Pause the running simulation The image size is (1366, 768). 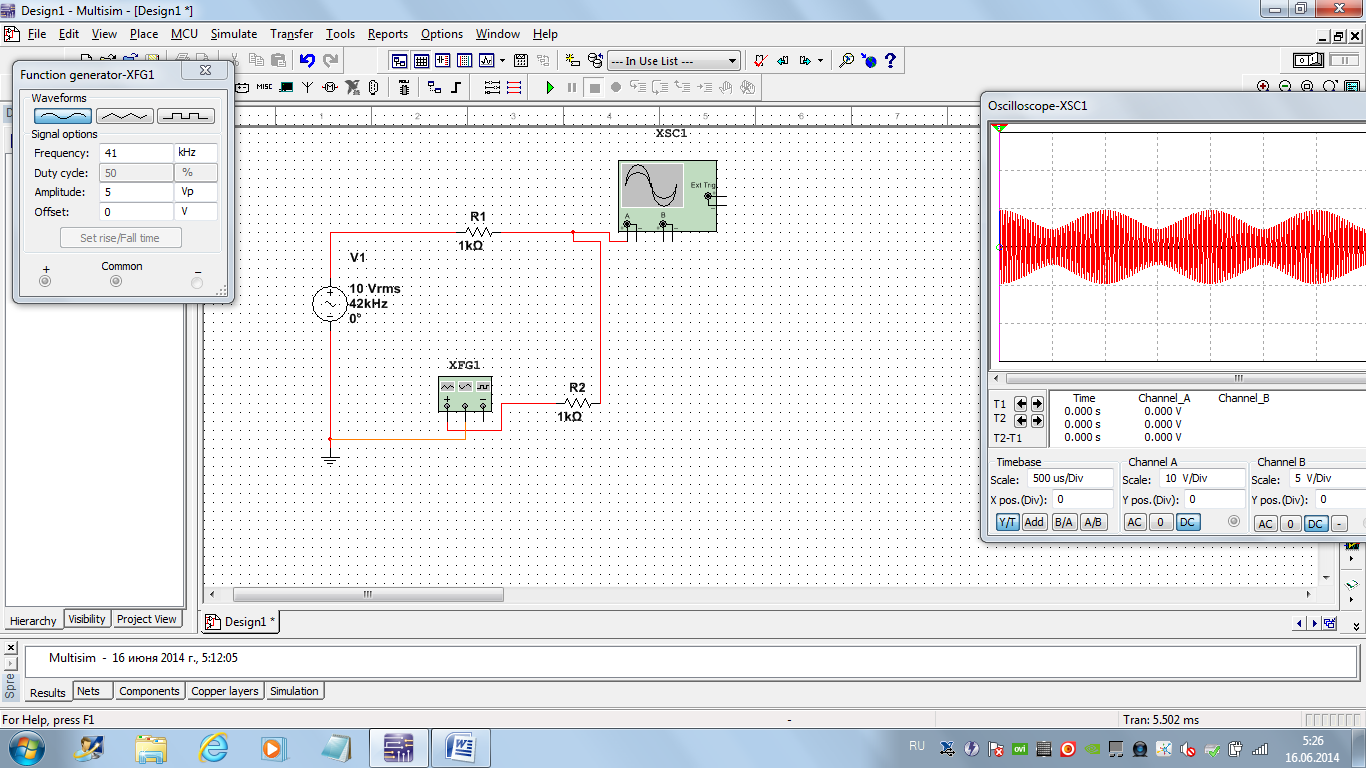pos(572,87)
